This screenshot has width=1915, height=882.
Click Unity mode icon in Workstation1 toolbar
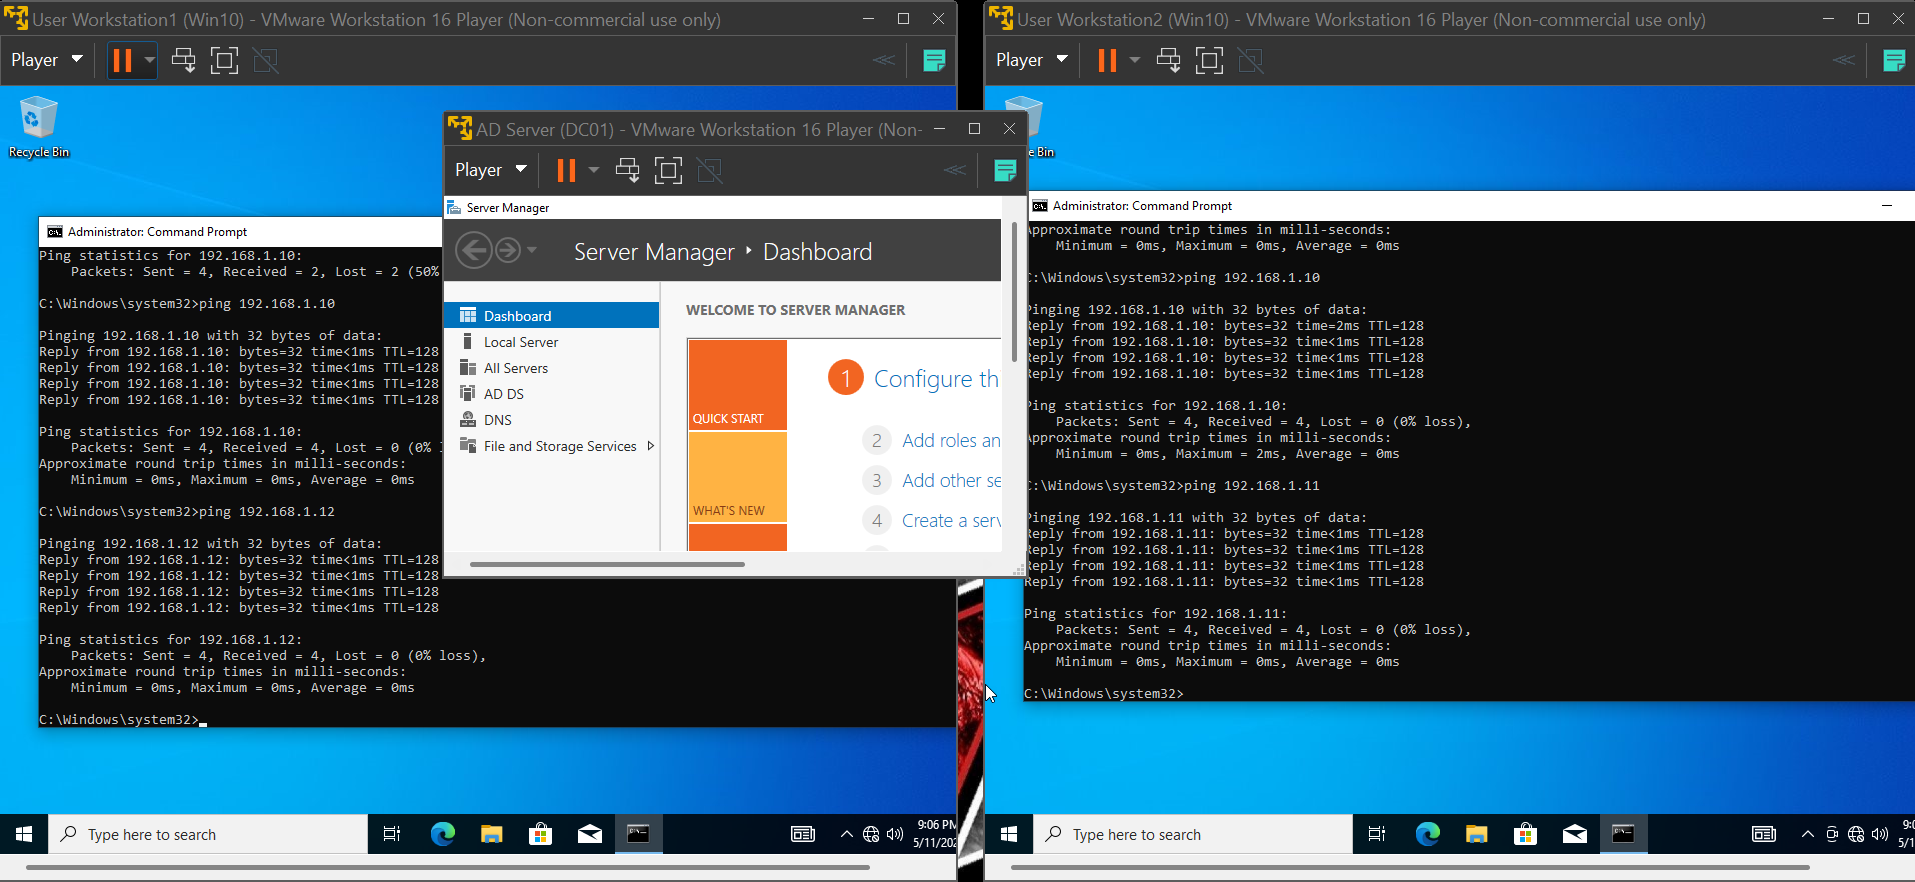tap(265, 60)
